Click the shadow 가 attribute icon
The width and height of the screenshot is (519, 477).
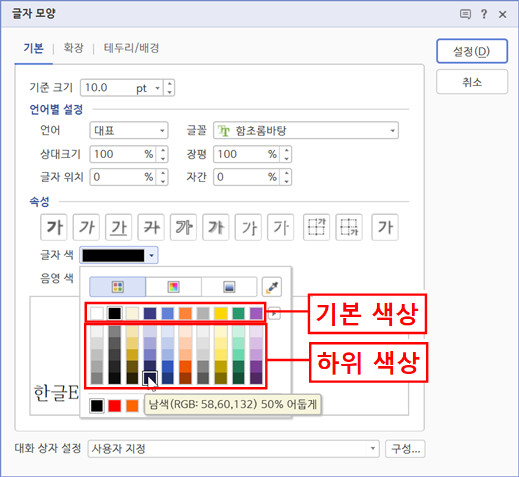coord(216,227)
